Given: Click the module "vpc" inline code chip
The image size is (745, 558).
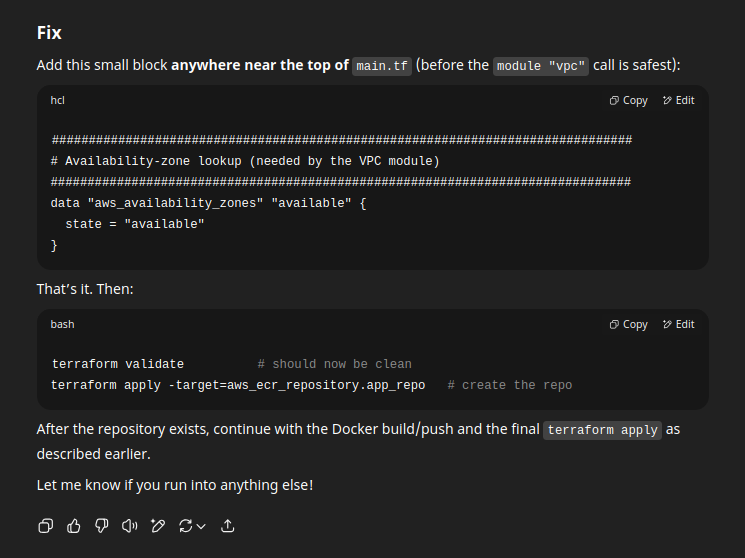Looking at the screenshot, I should (541, 66).
